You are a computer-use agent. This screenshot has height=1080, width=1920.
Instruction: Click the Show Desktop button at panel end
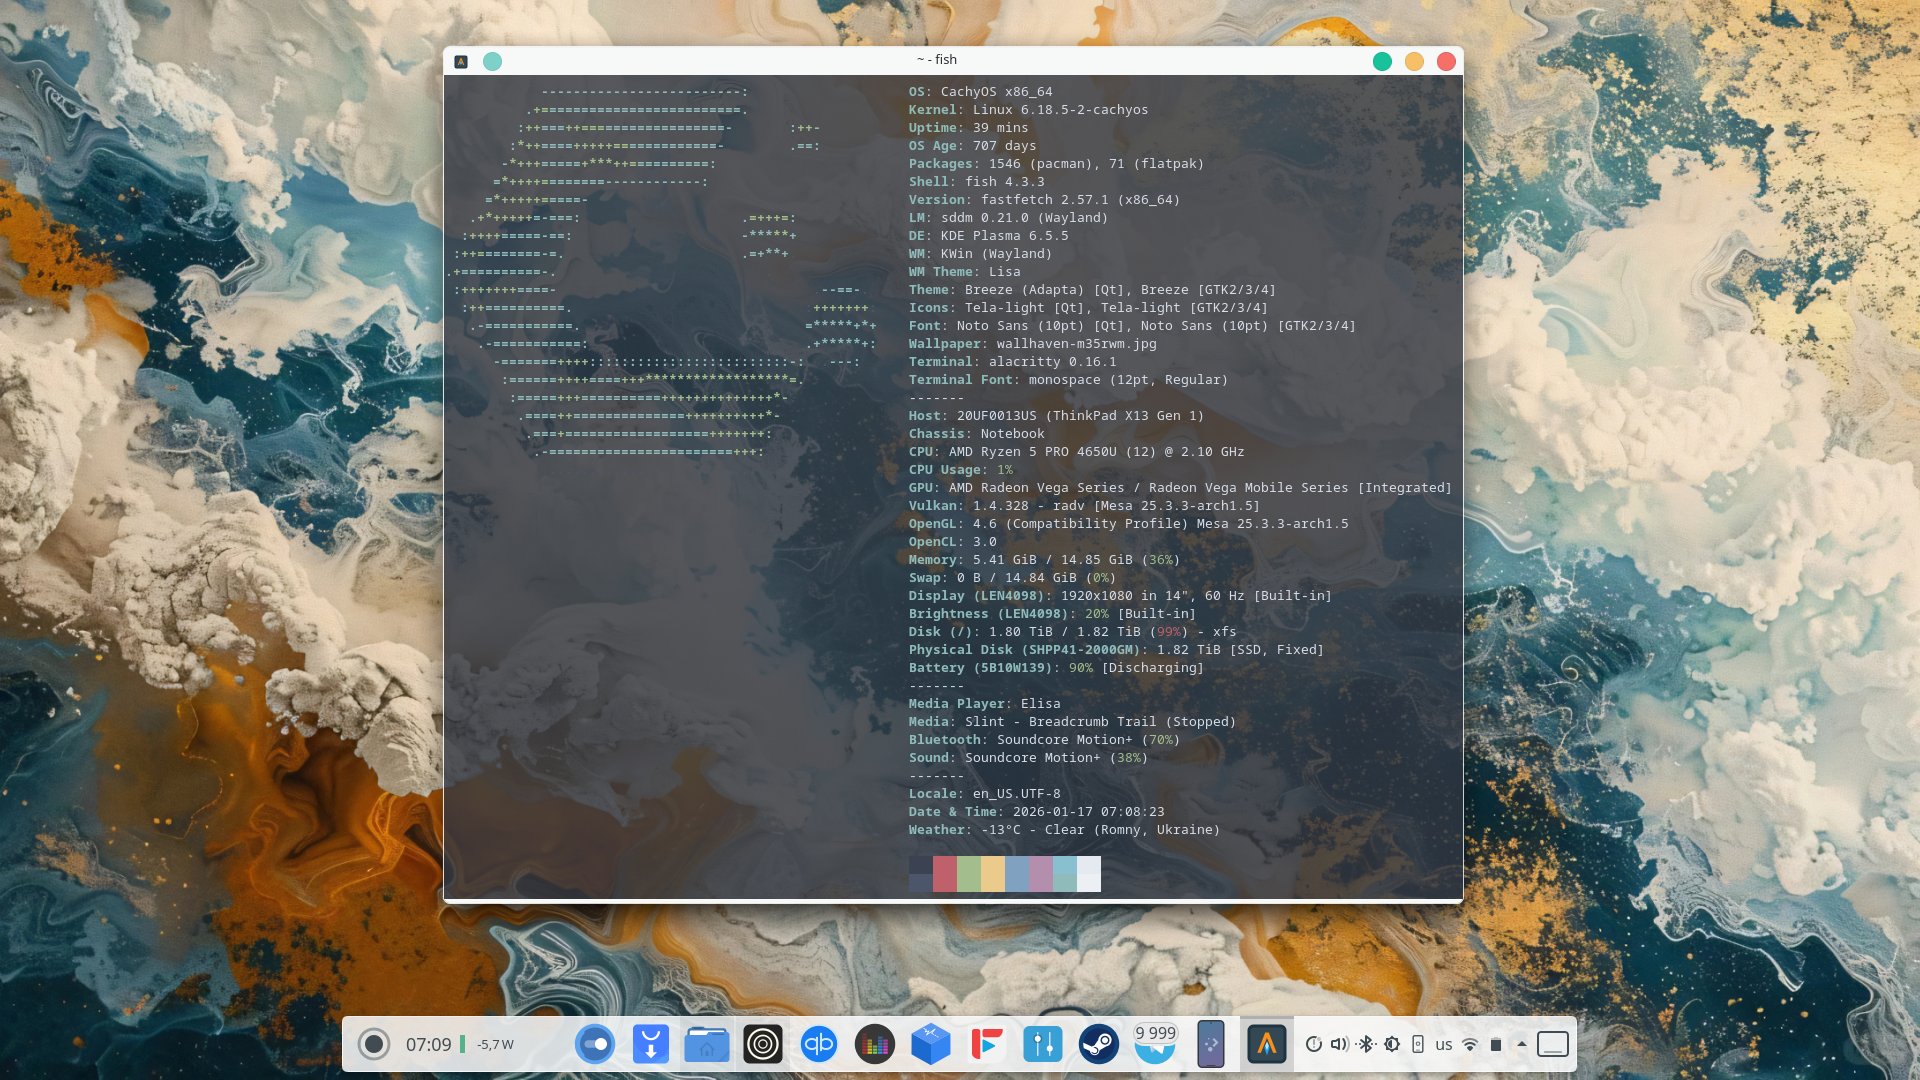[x=1553, y=1044]
